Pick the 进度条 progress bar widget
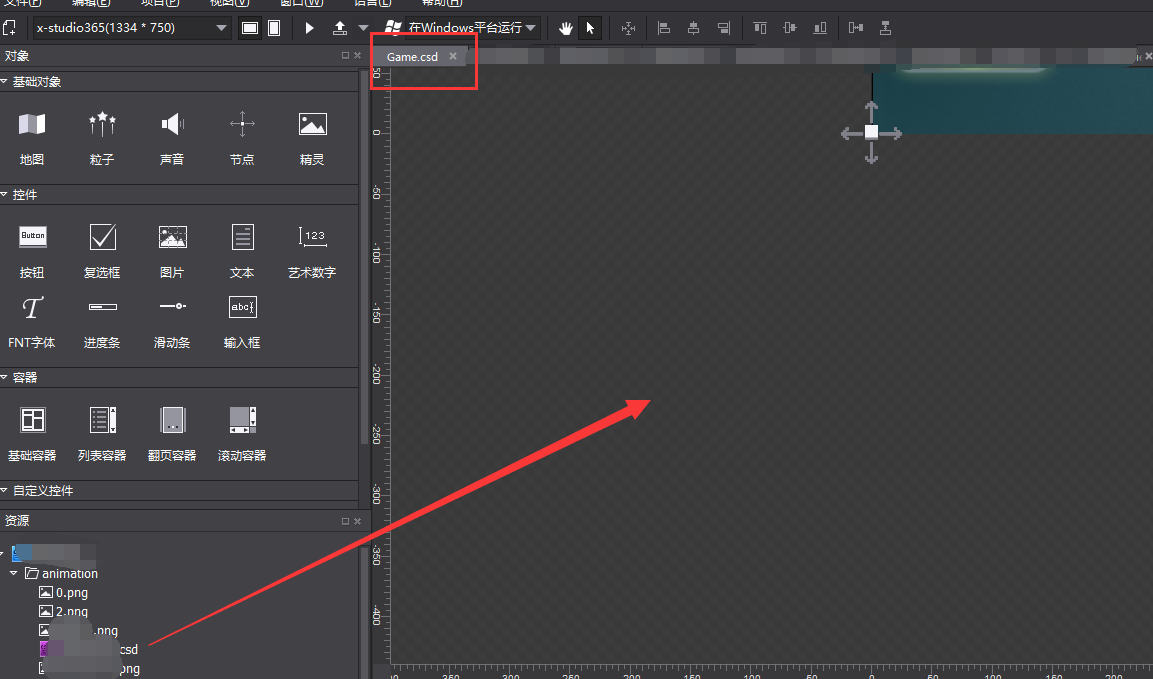Image resolution: width=1153 pixels, height=679 pixels. pos(101,321)
